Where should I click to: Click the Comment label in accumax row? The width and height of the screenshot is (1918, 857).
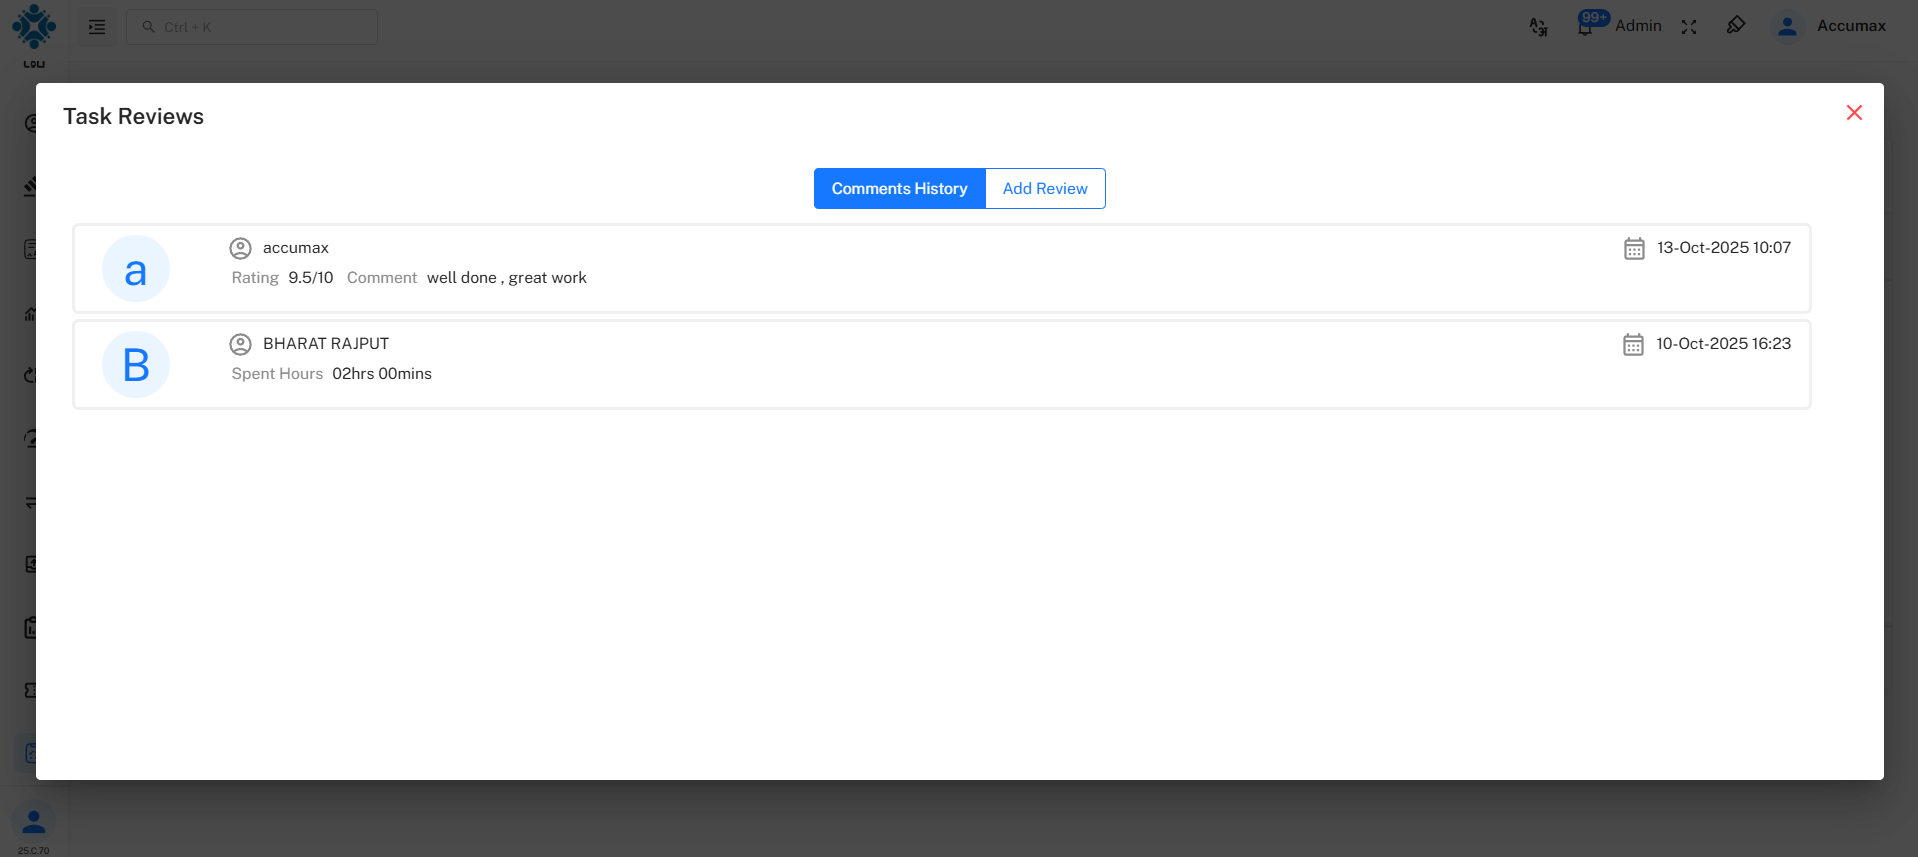pos(382,278)
